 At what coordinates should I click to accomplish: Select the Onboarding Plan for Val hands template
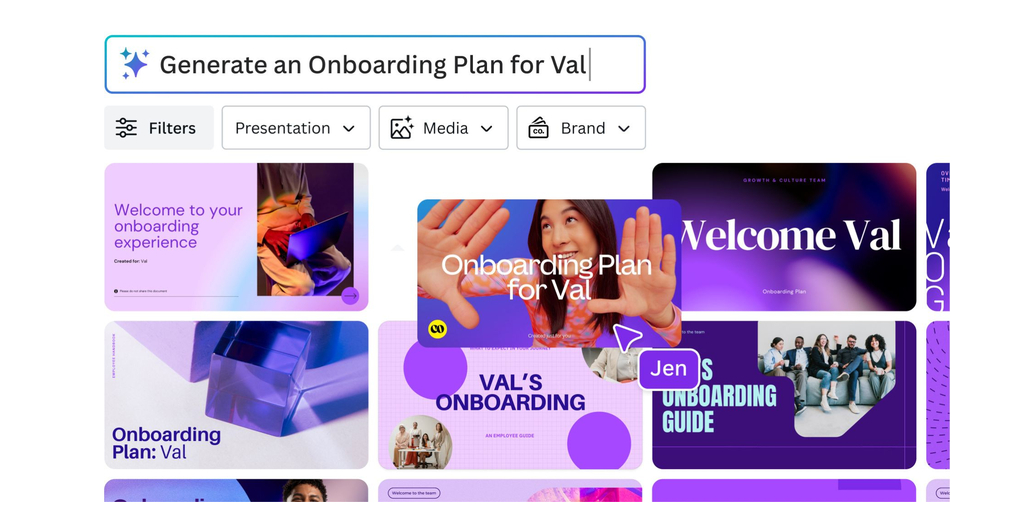(549, 273)
